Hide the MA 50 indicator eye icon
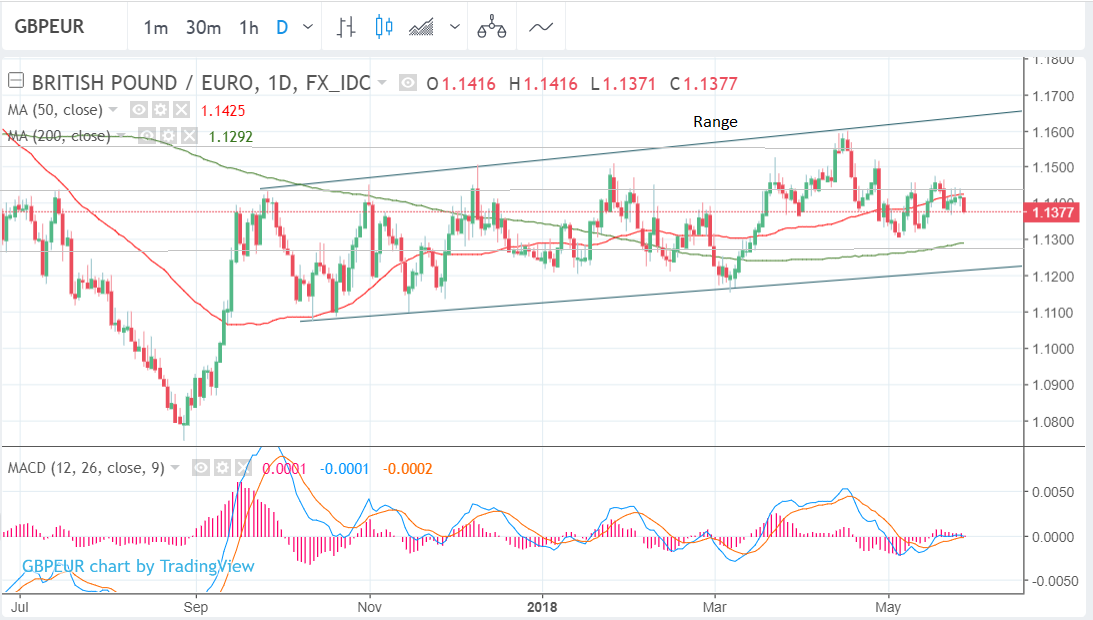The width and height of the screenshot is (1093, 620). pos(139,109)
